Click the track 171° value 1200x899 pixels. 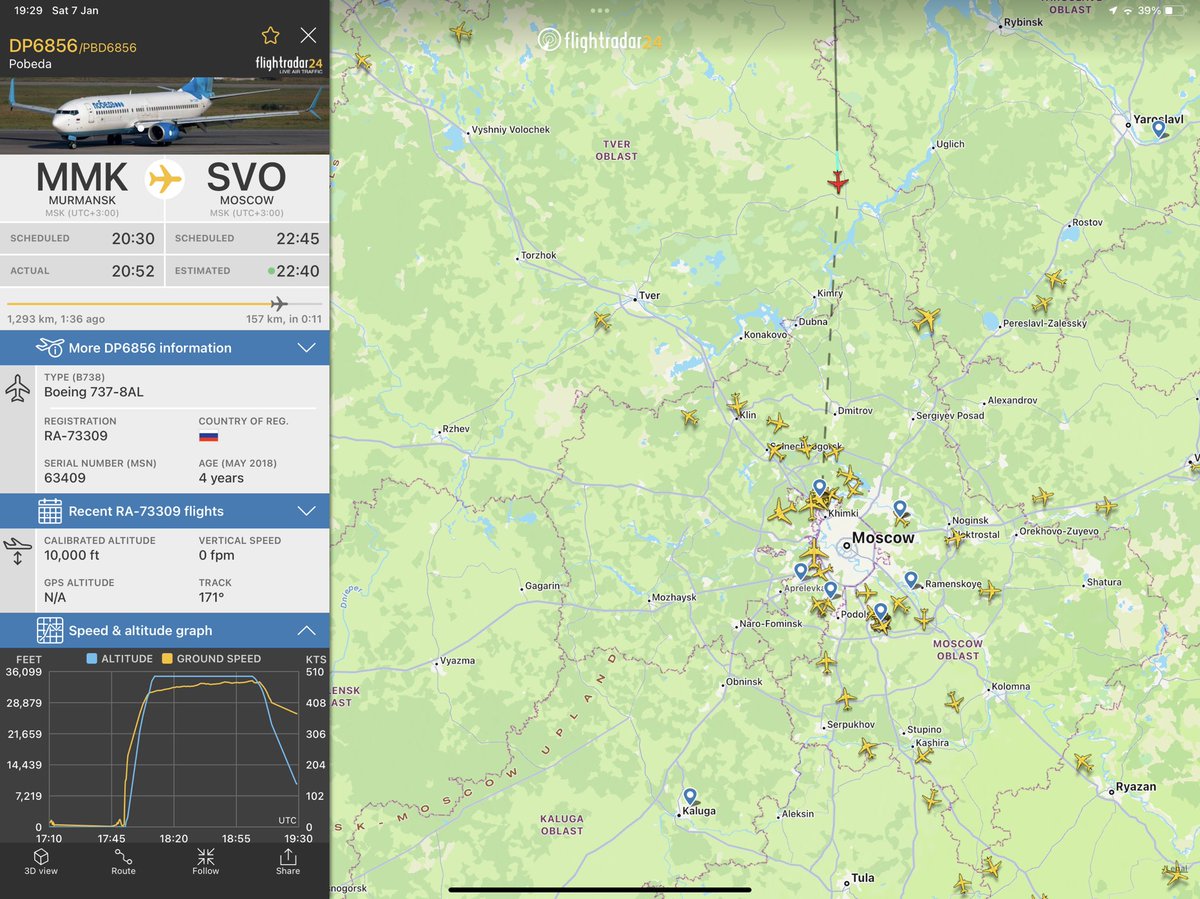click(x=212, y=597)
